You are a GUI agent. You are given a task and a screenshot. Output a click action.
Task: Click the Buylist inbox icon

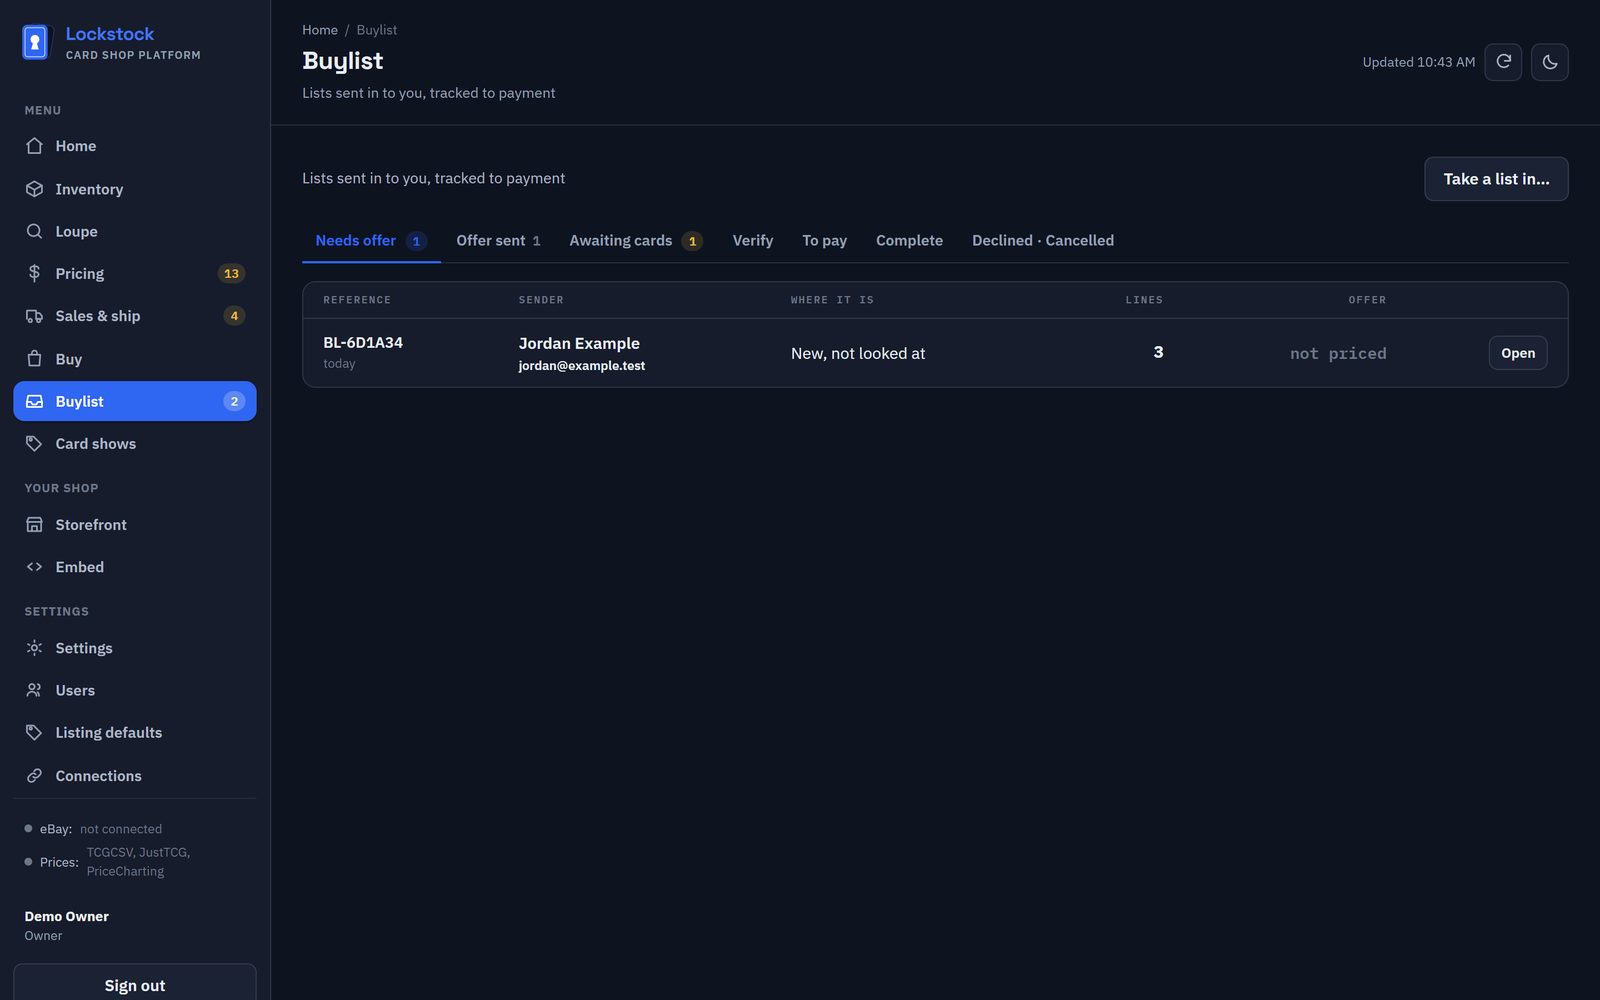coord(34,401)
